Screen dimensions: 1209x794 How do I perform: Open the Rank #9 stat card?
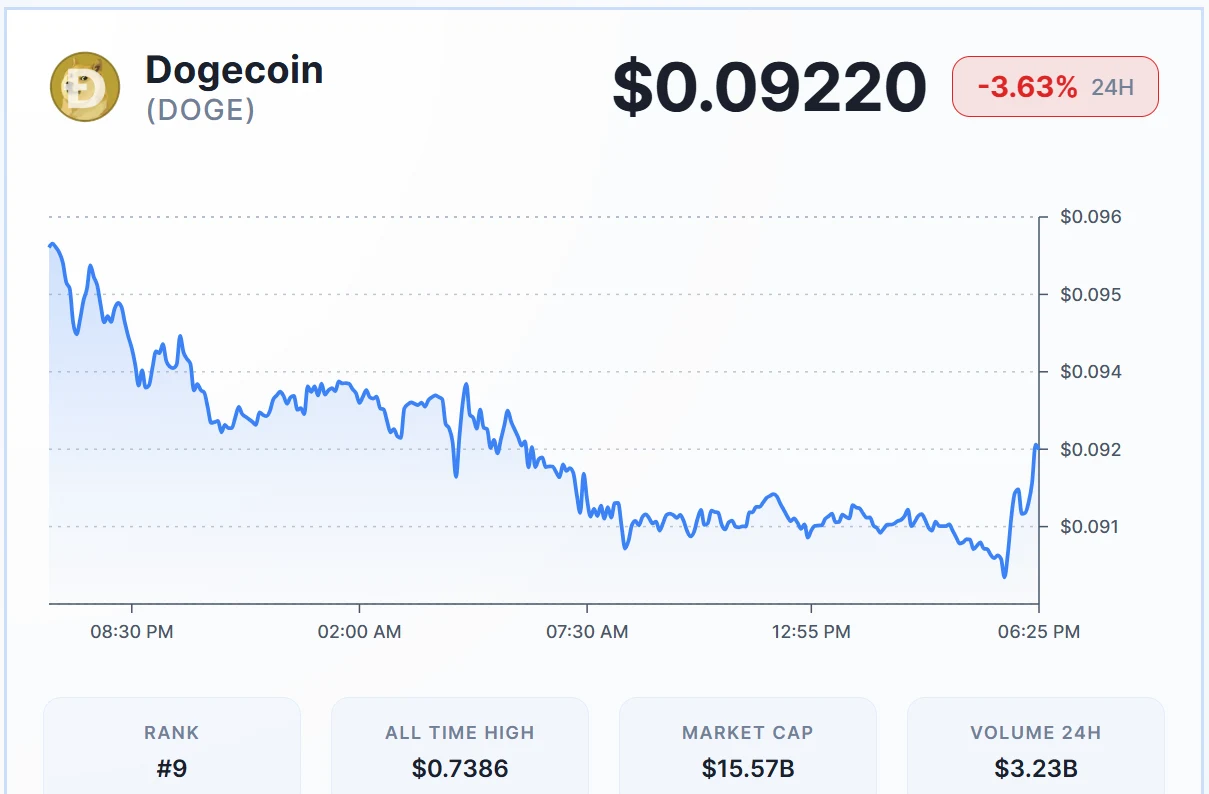[172, 748]
